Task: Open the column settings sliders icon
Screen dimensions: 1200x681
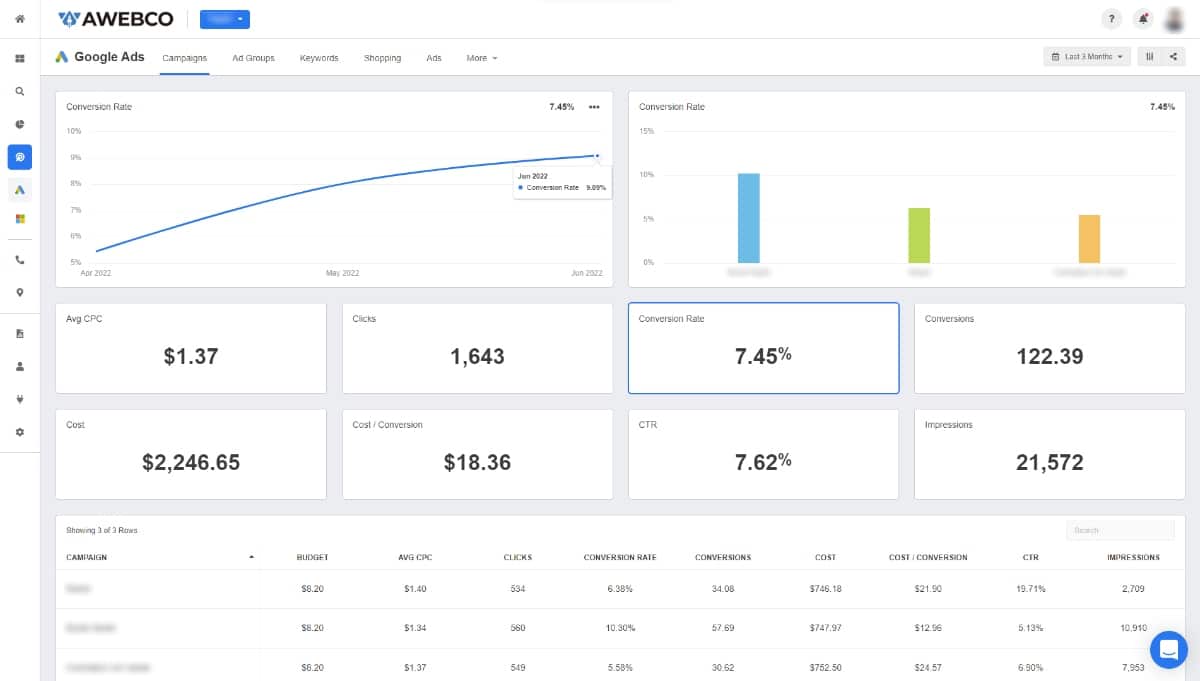Action: 1150,57
